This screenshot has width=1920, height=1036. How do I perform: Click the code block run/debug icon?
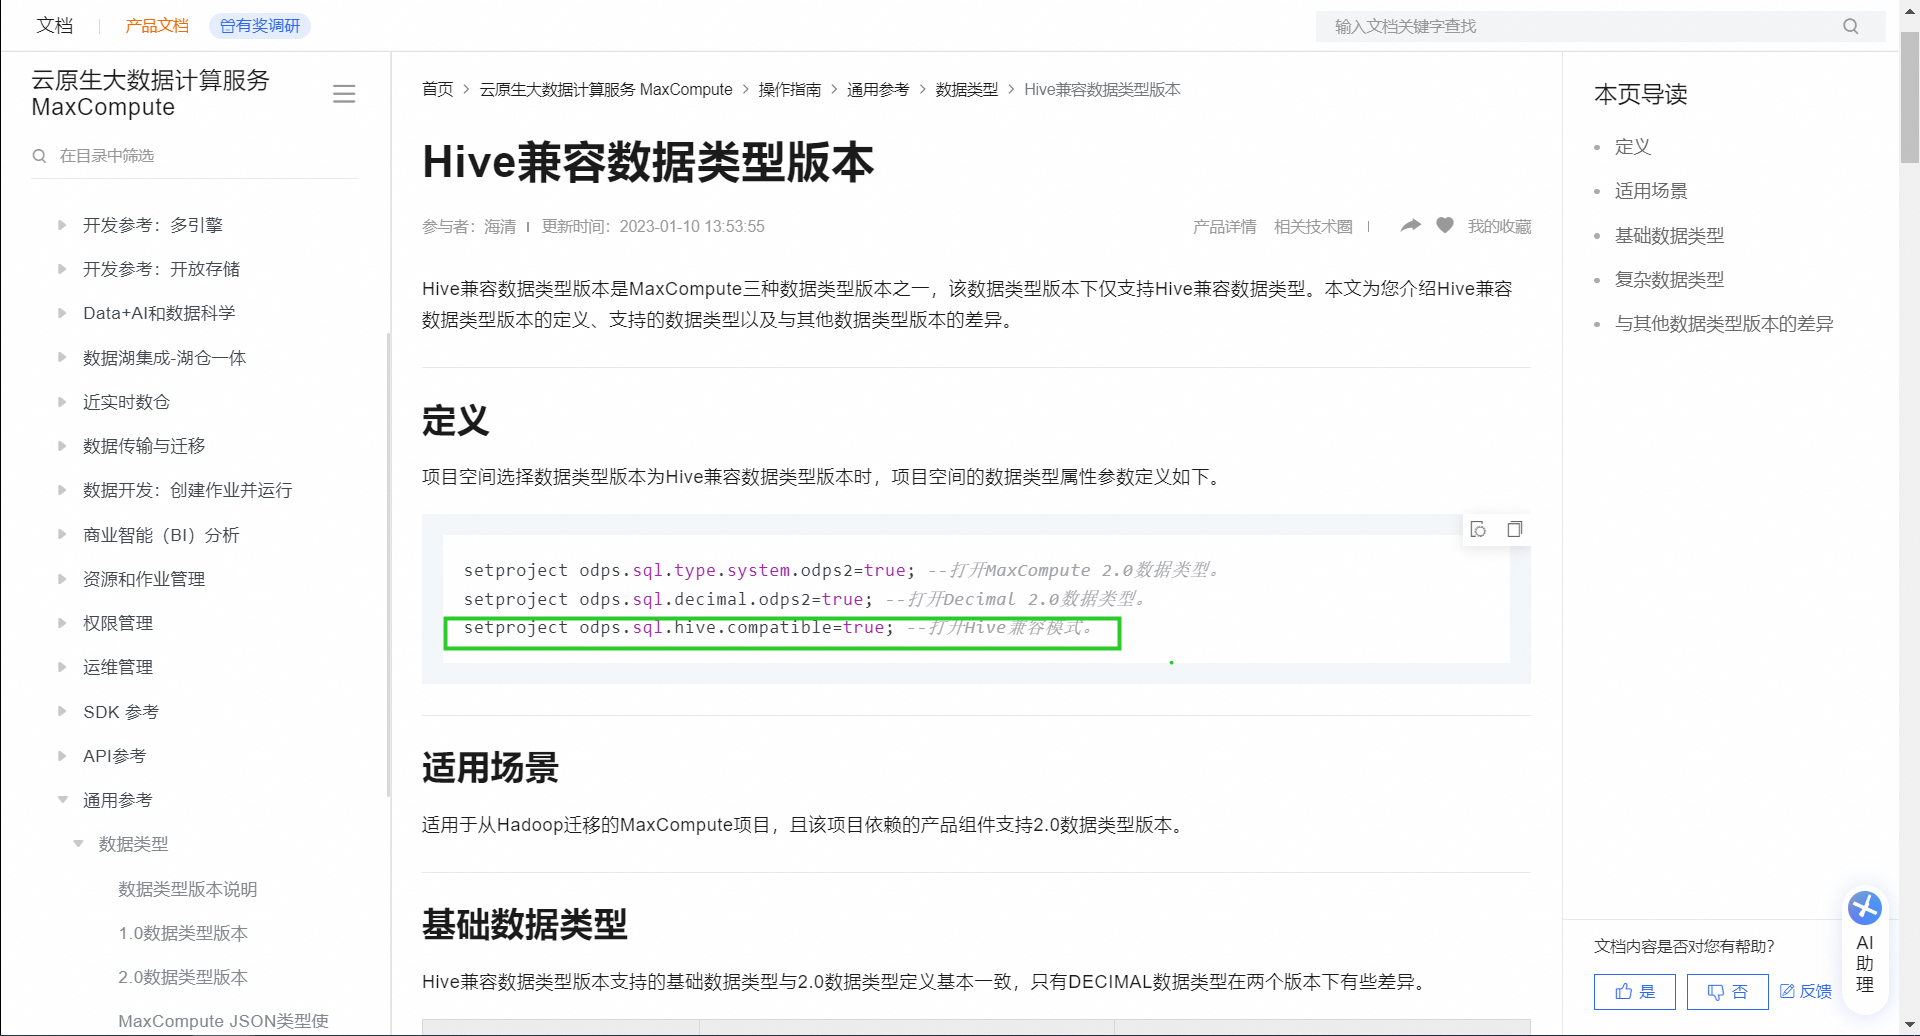(1478, 529)
